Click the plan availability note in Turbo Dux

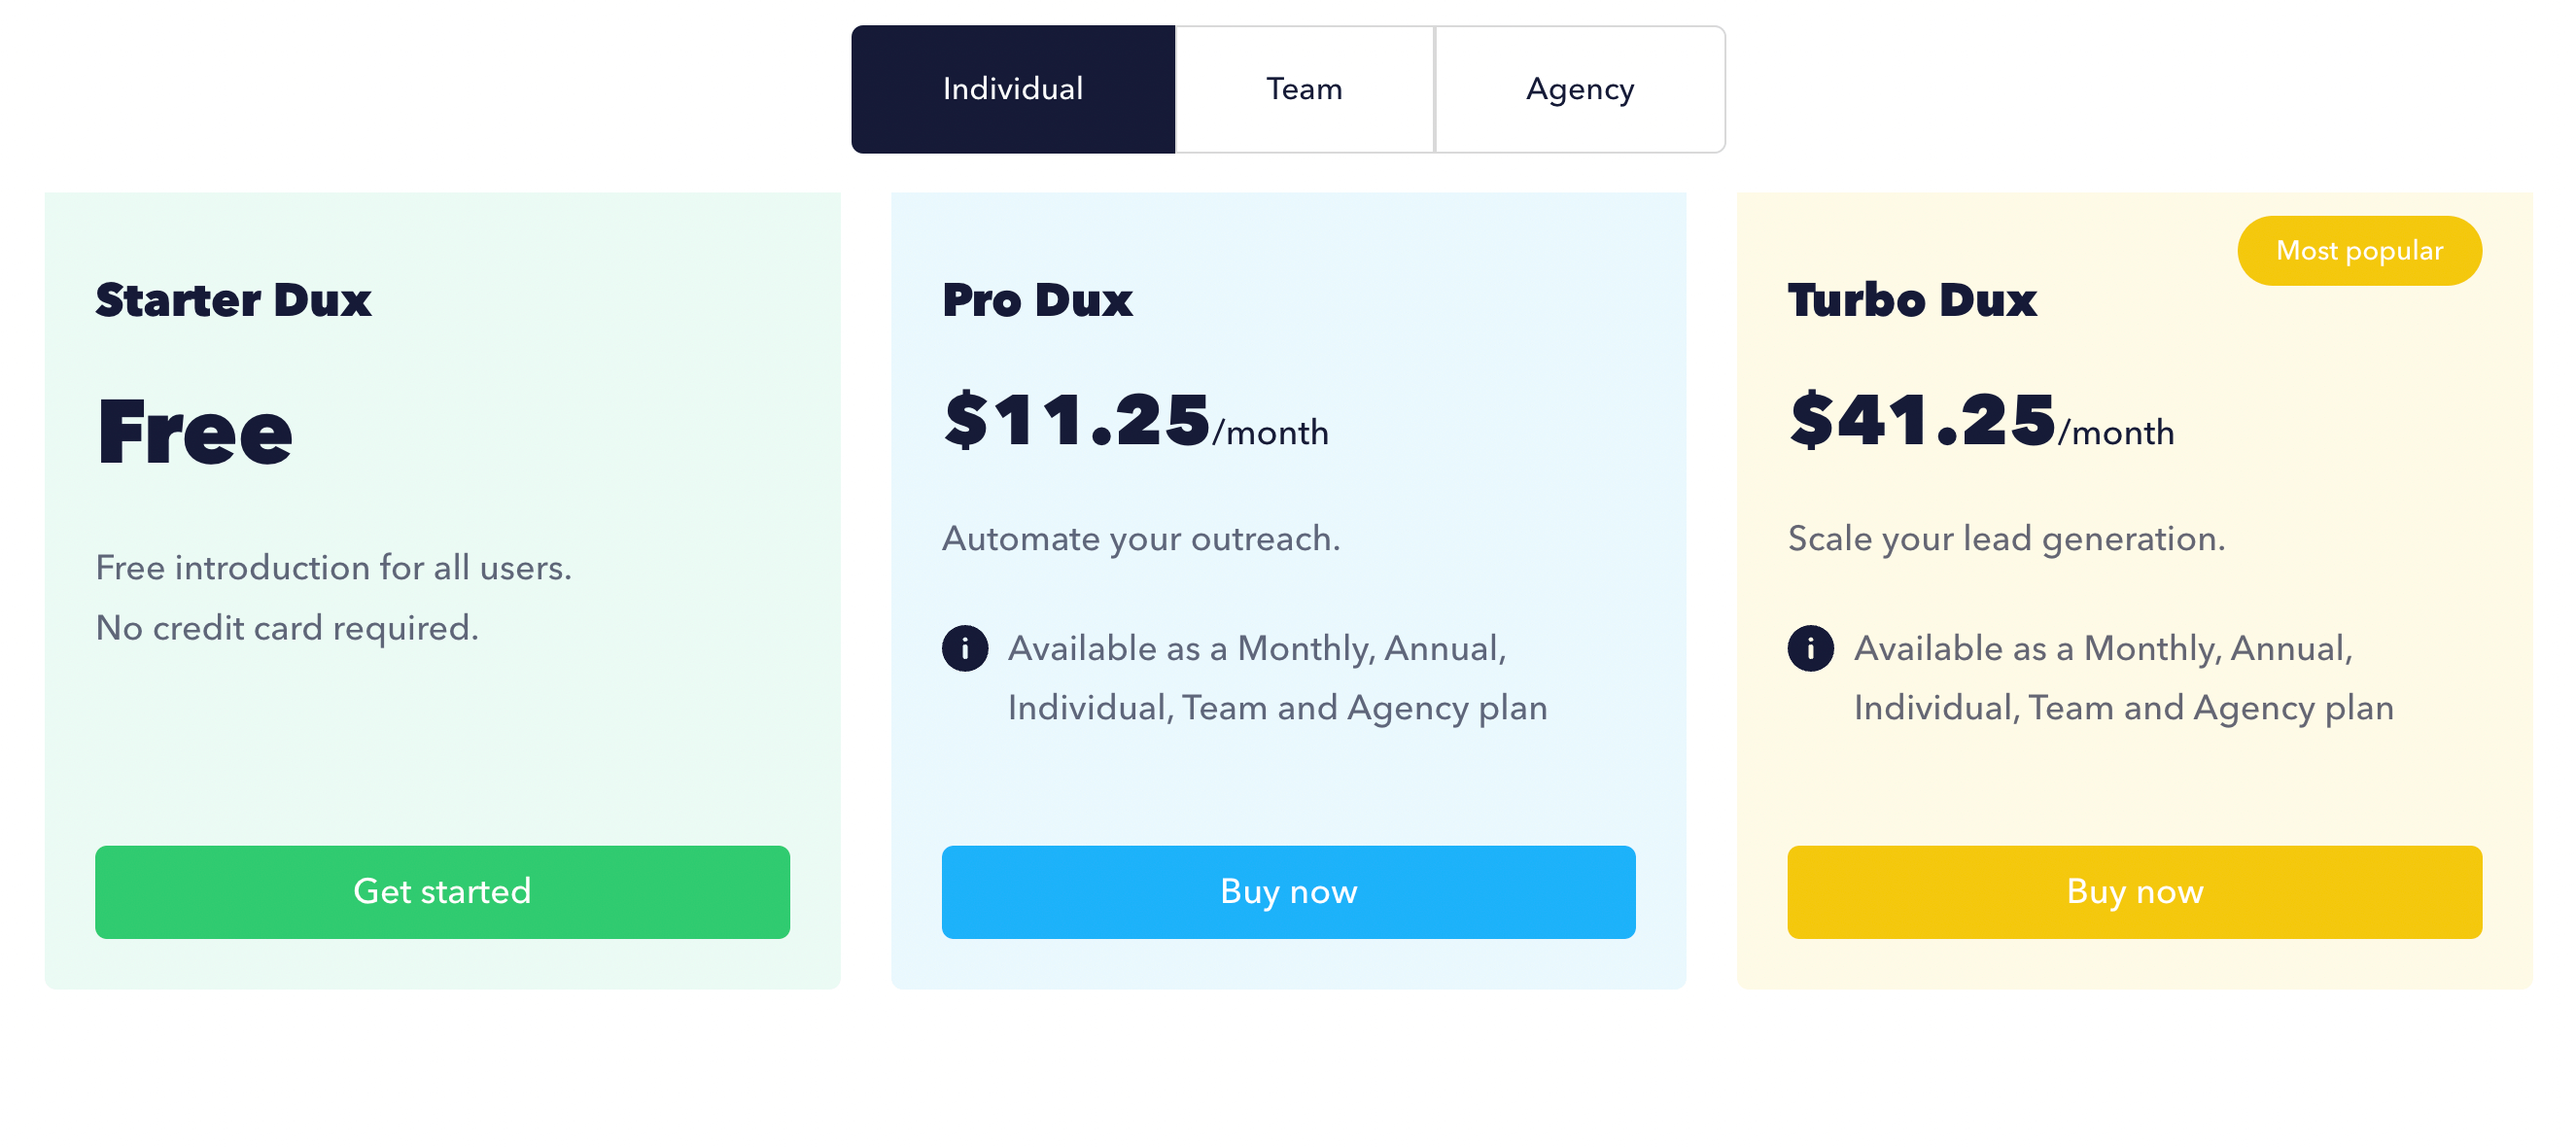point(2122,678)
